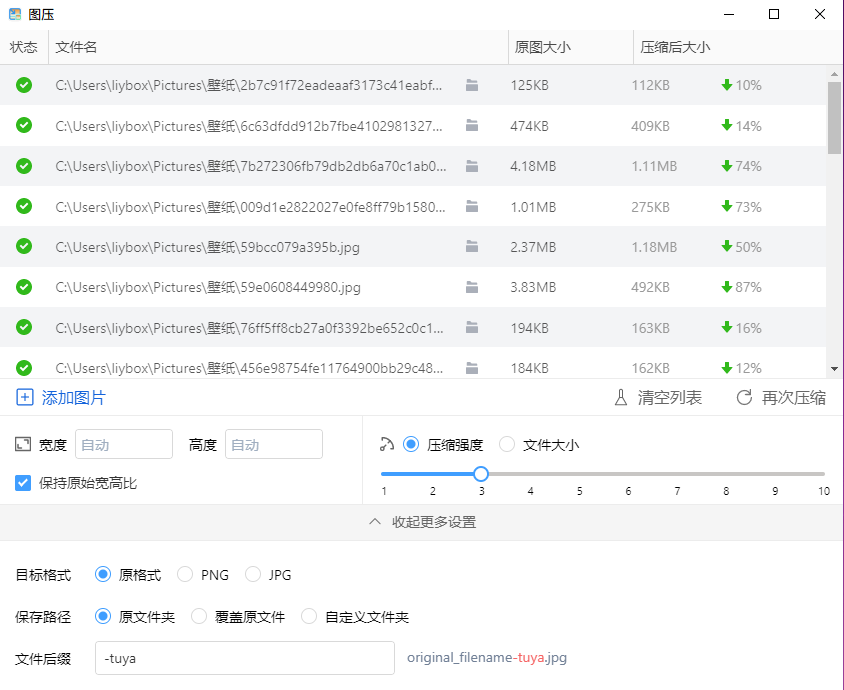Click original_filename-tuya.jpg preview text
Screen dimensions: 844x690
487,658
